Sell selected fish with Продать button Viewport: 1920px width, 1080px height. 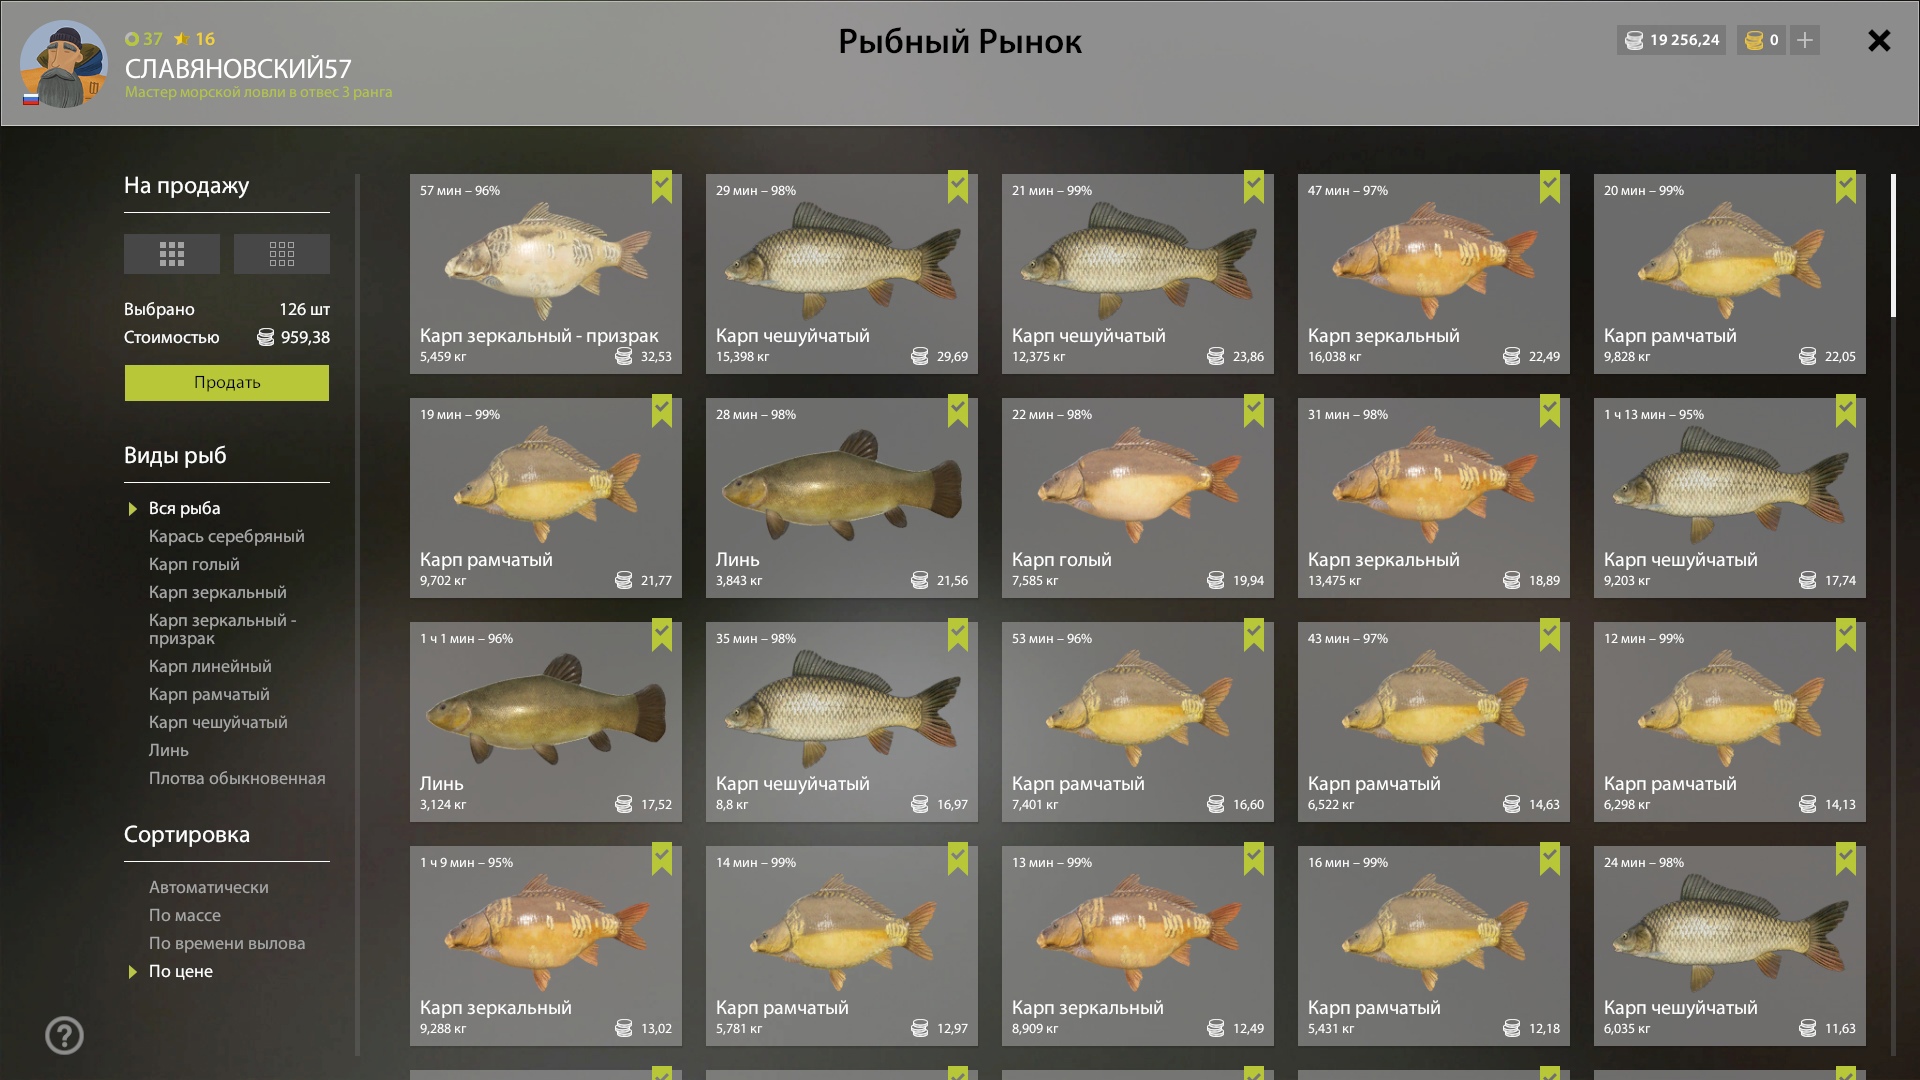click(x=227, y=382)
